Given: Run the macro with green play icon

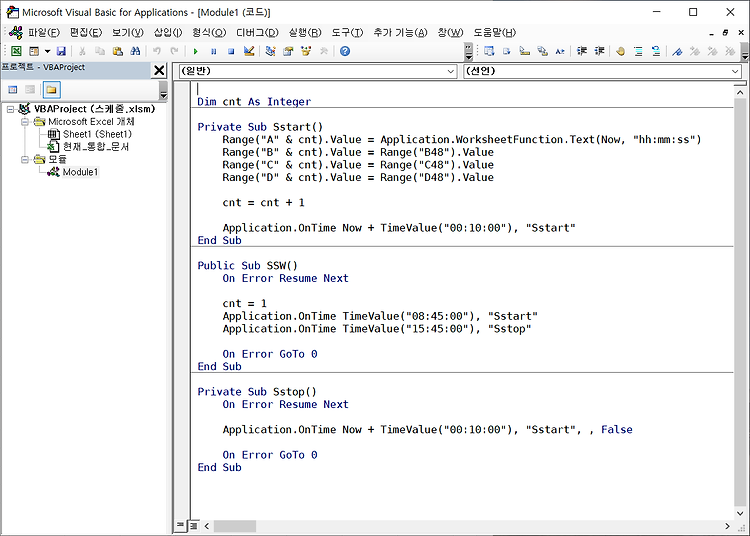Looking at the screenshot, I should coord(196,51).
